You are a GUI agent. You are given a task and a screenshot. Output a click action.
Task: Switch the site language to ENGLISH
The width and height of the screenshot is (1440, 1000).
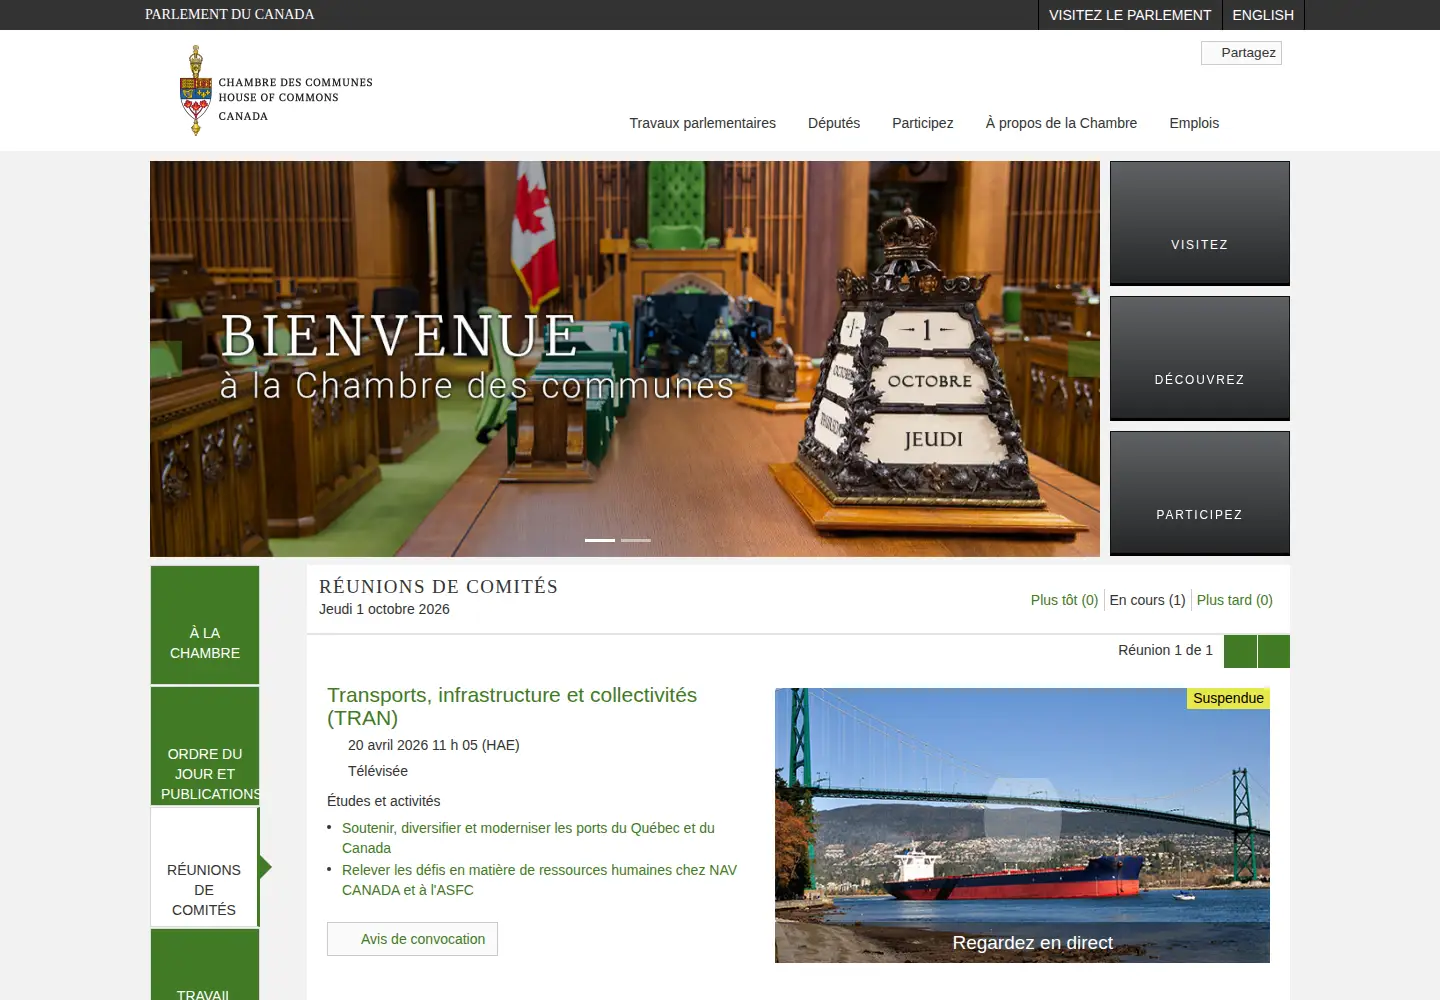(x=1263, y=15)
